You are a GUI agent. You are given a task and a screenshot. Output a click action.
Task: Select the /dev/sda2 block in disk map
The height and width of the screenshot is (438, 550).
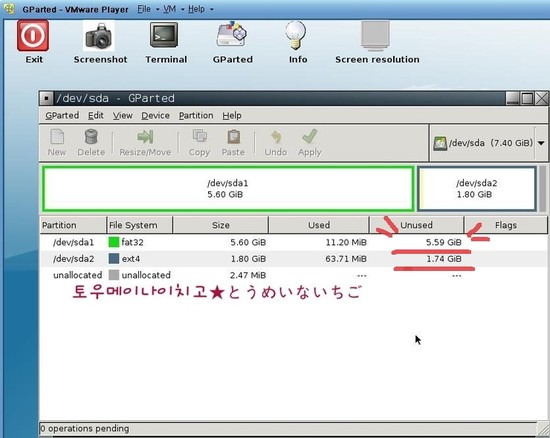[477, 189]
